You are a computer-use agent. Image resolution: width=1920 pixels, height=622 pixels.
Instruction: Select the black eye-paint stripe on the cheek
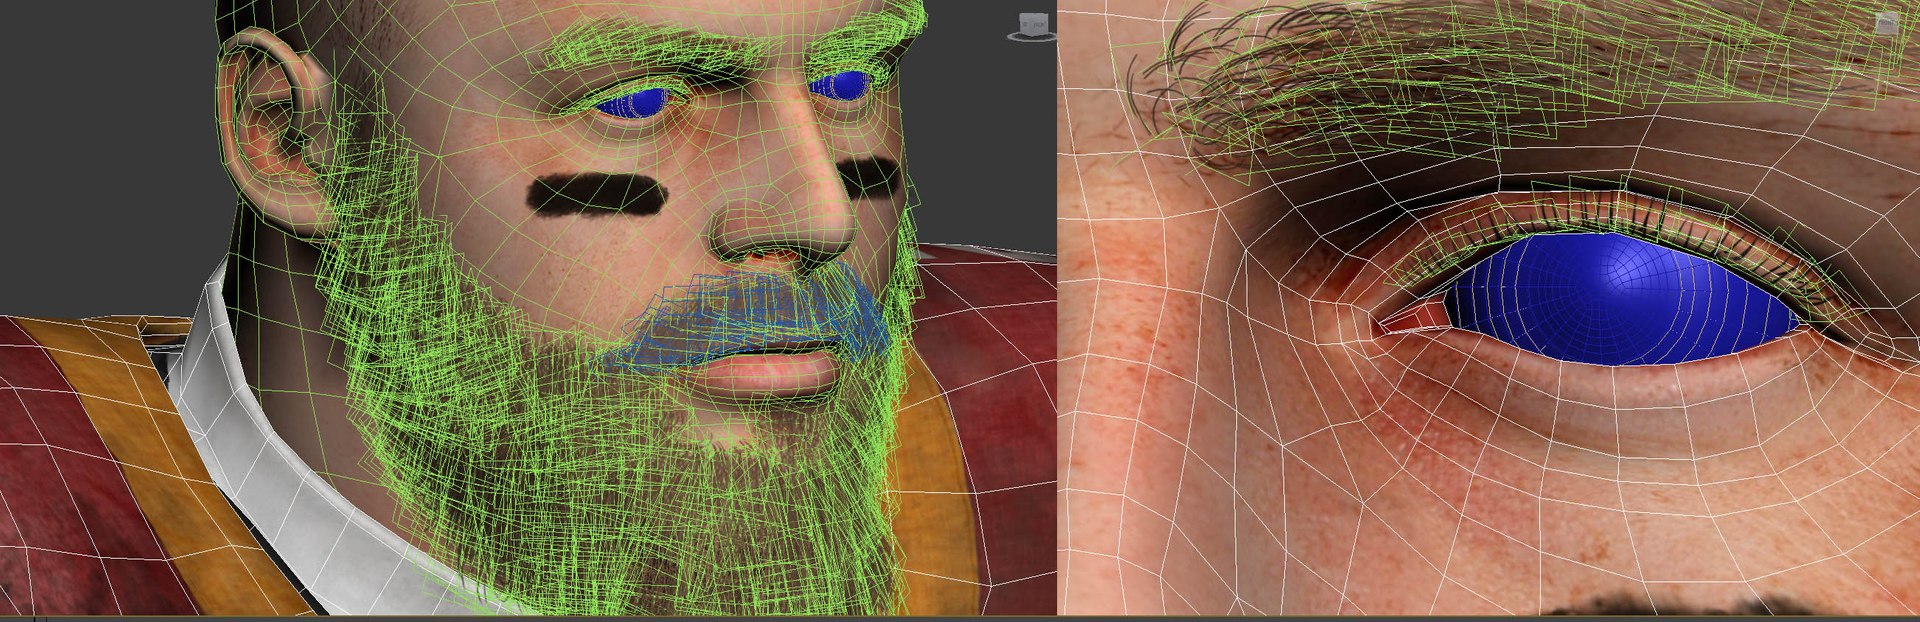(x=597, y=194)
